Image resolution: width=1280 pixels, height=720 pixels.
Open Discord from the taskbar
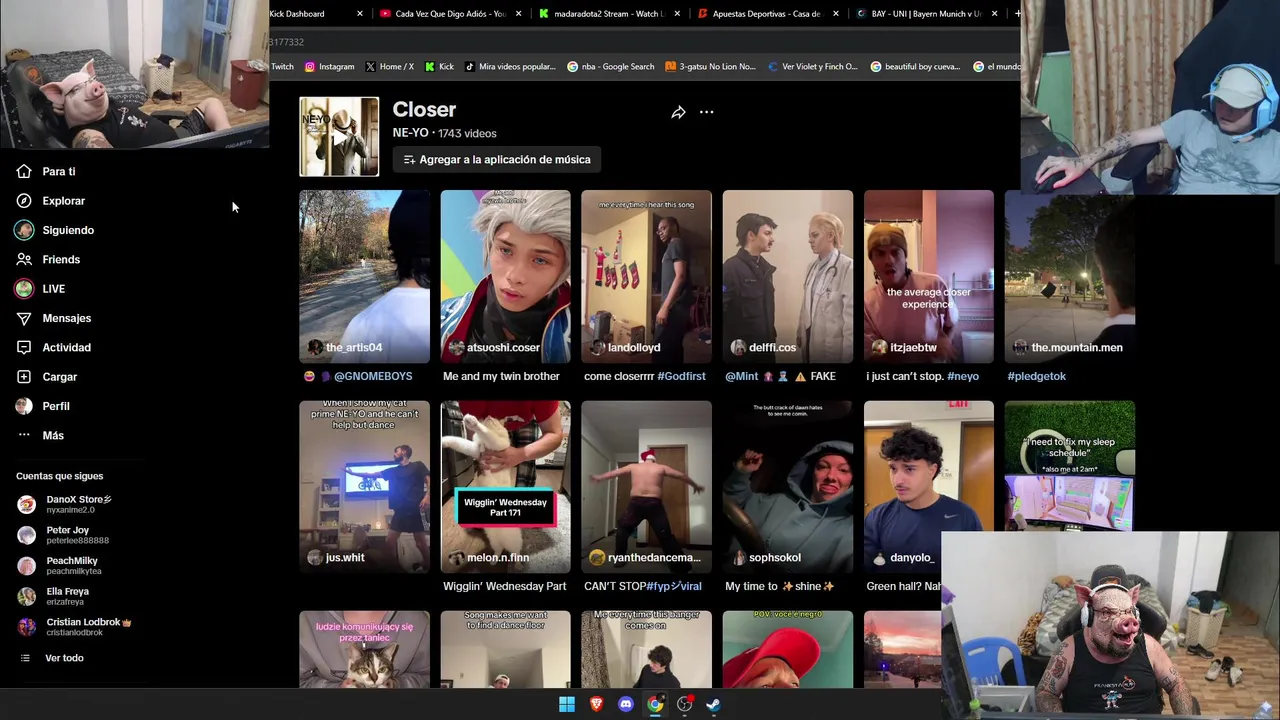tap(626, 704)
